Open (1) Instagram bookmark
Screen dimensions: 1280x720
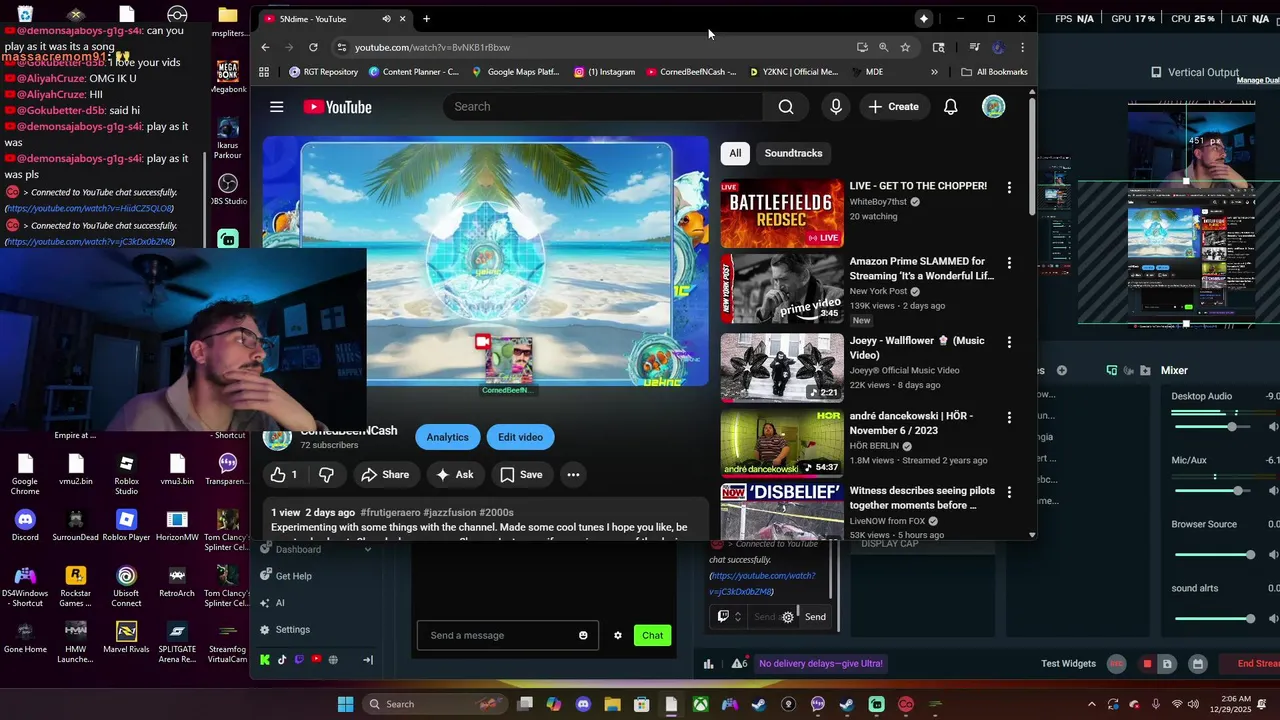[605, 72]
